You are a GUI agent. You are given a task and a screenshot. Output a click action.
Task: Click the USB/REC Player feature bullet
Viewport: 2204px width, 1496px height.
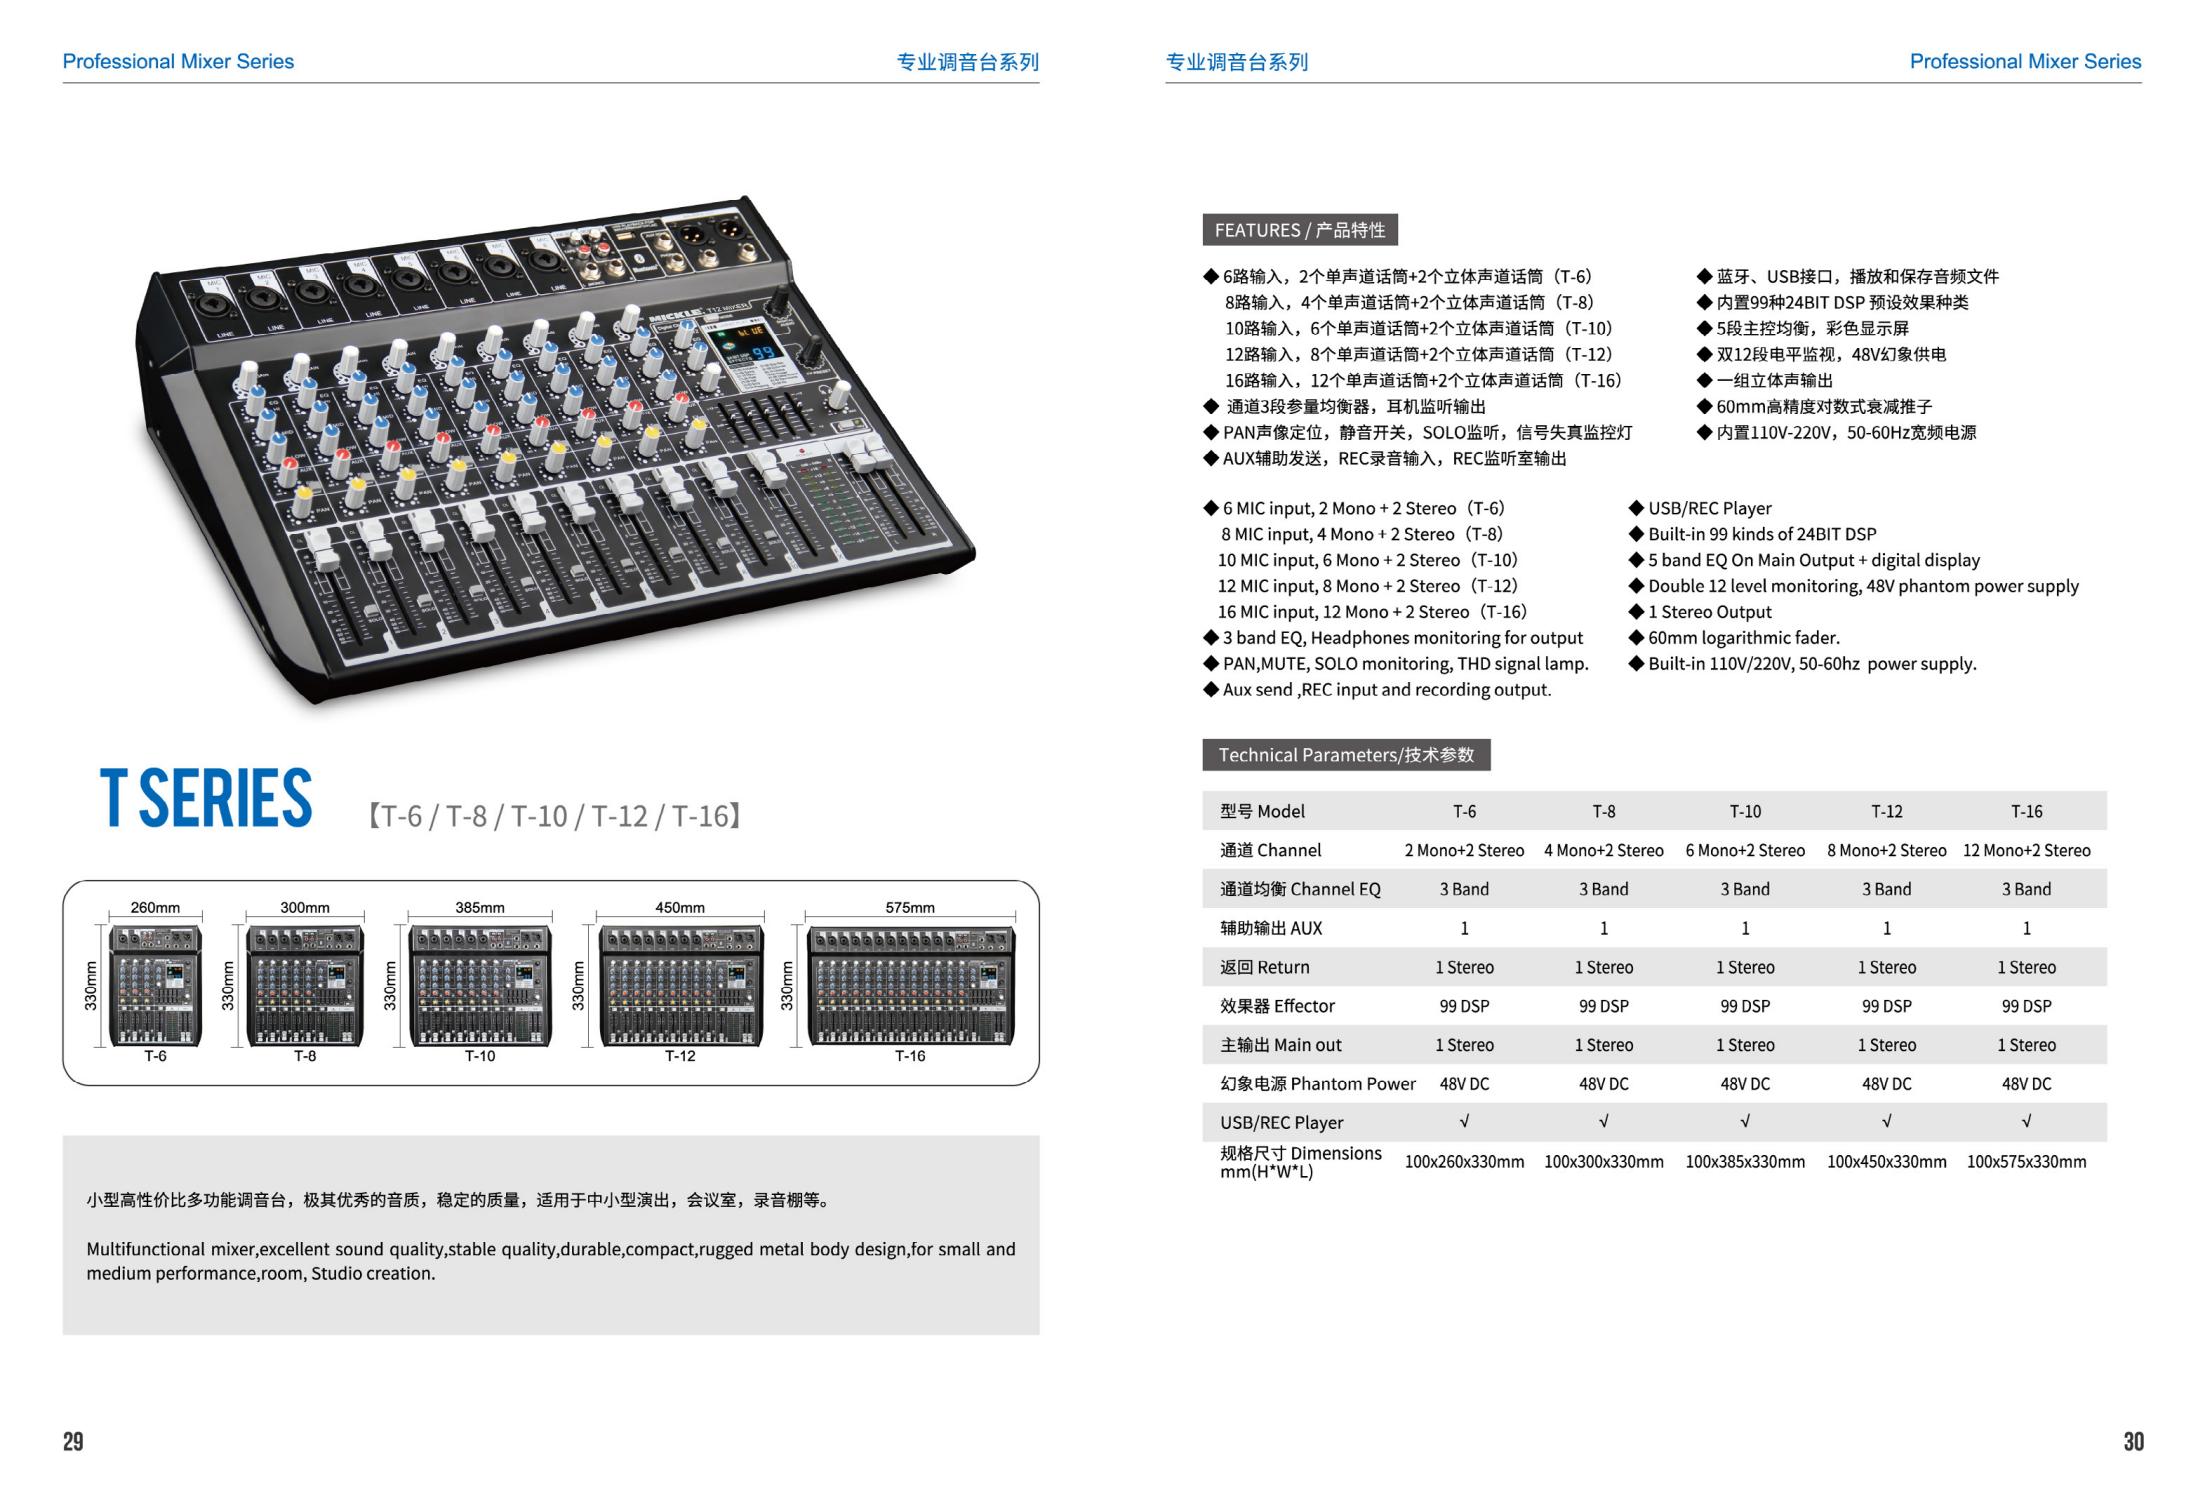coord(1700,508)
